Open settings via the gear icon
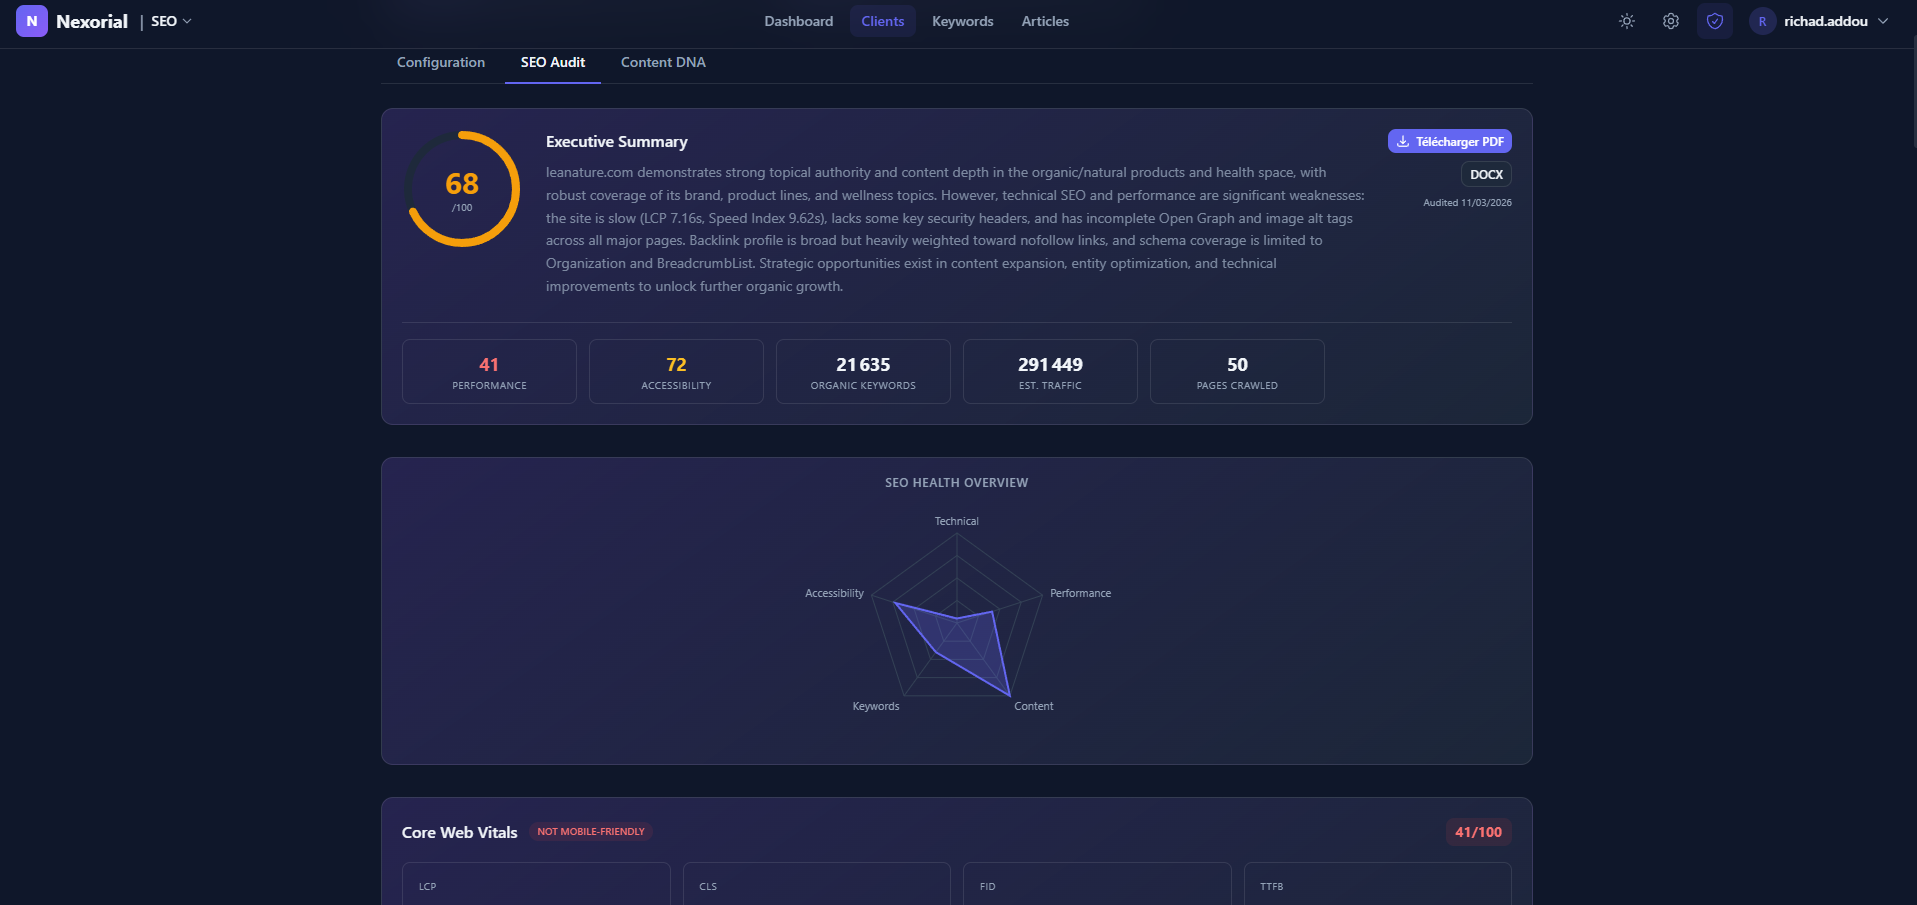1917x905 pixels. tap(1670, 20)
